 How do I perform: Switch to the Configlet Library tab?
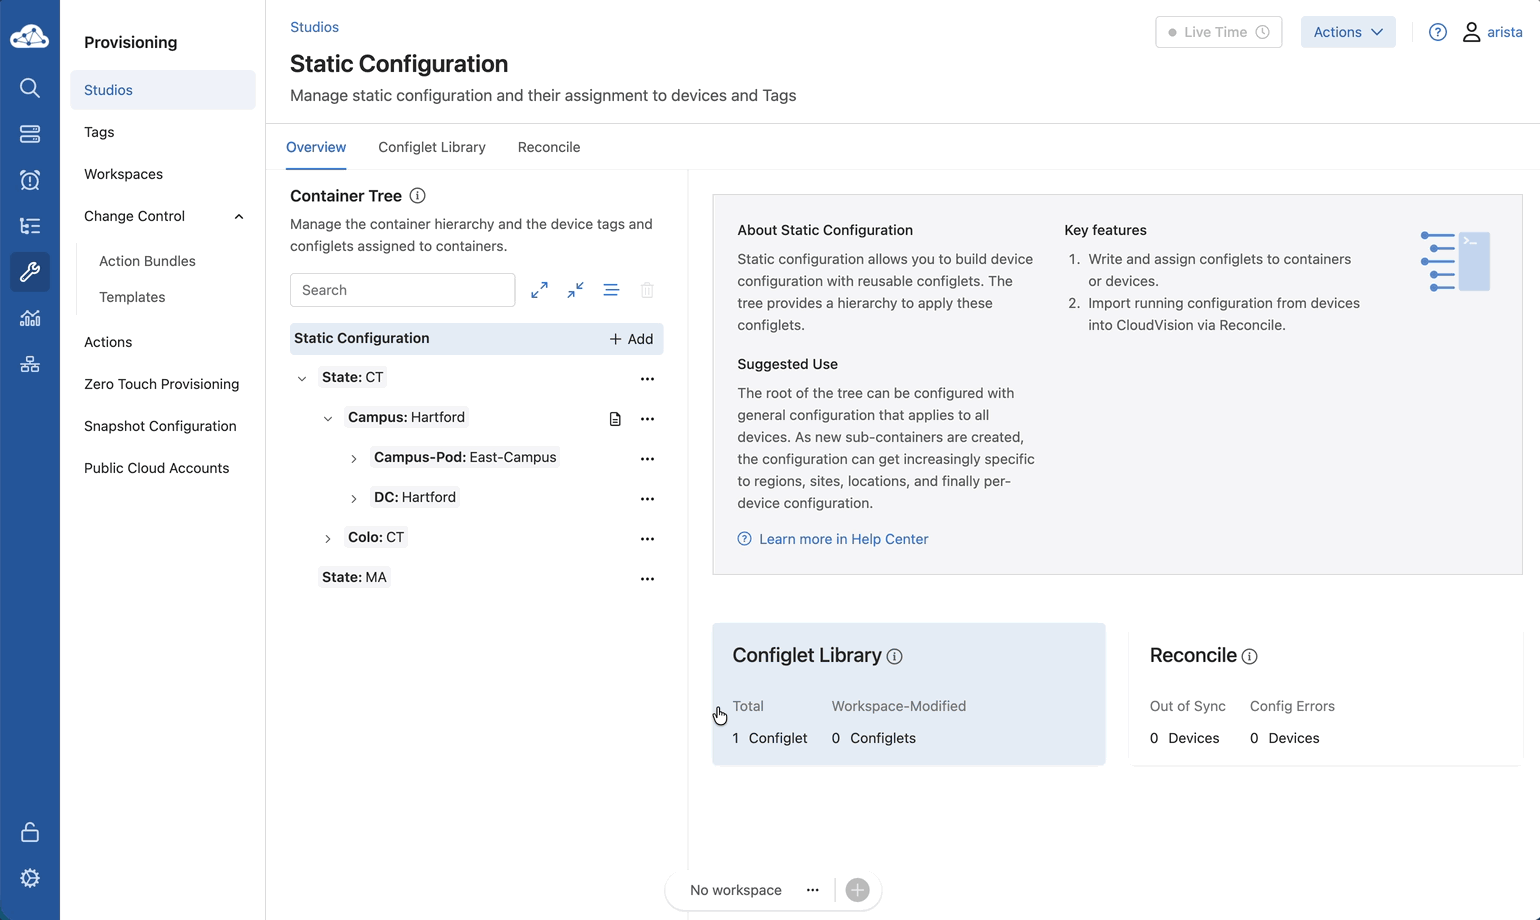click(432, 147)
